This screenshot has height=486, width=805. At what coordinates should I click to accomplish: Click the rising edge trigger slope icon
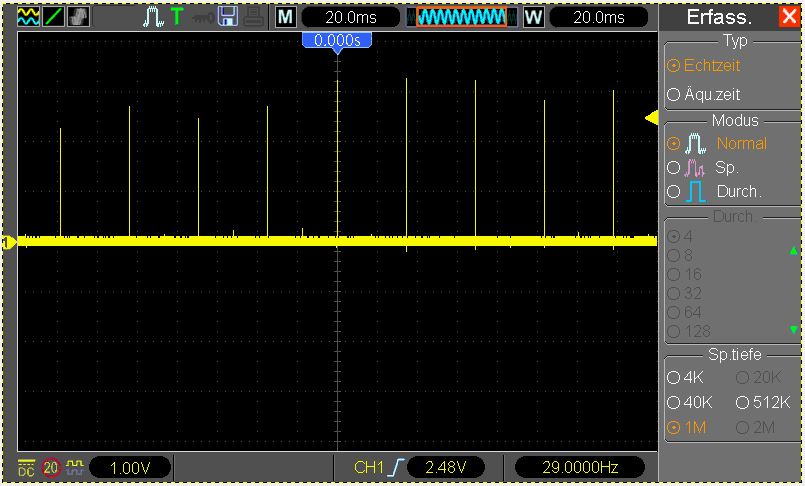click(396, 468)
